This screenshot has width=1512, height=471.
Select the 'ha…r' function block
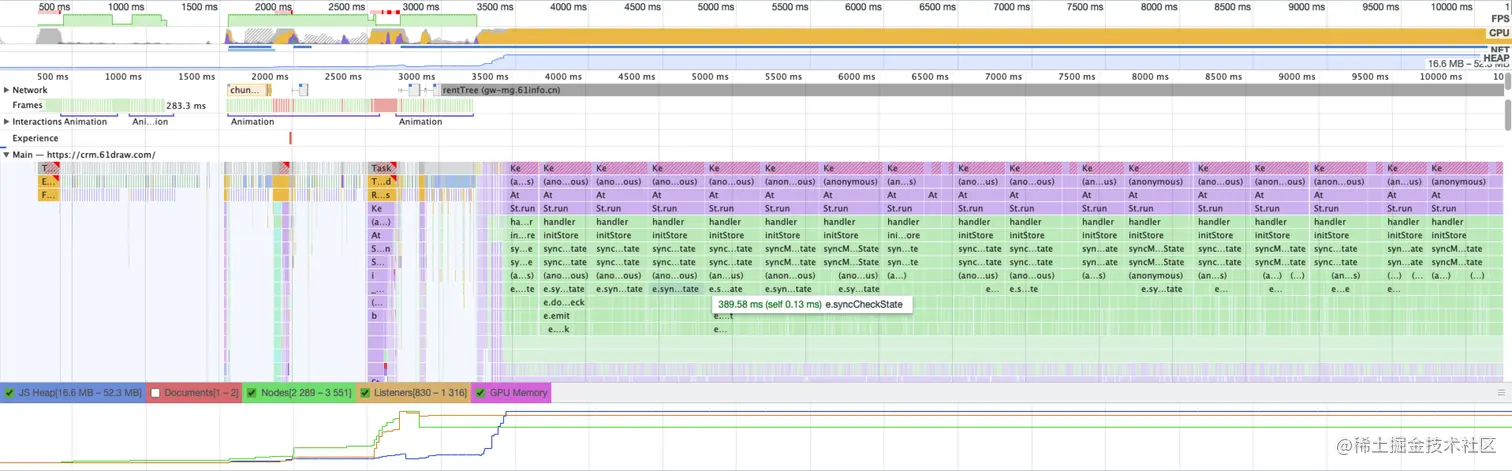click(523, 222)
